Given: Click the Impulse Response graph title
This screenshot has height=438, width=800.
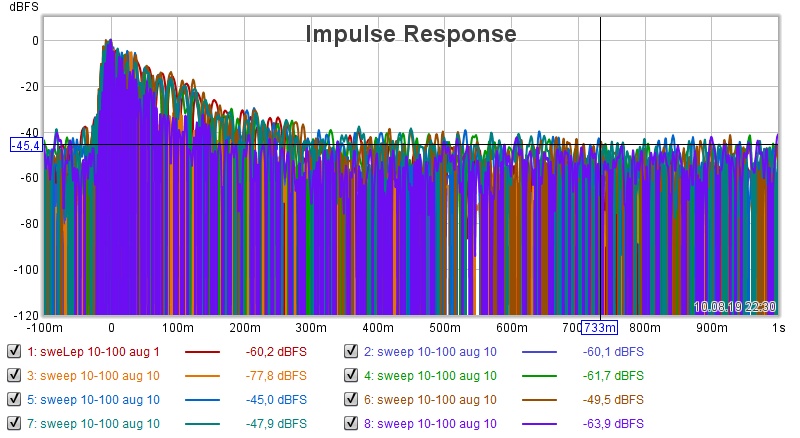Looking at the screenshot, I should [x=411, y=34].
